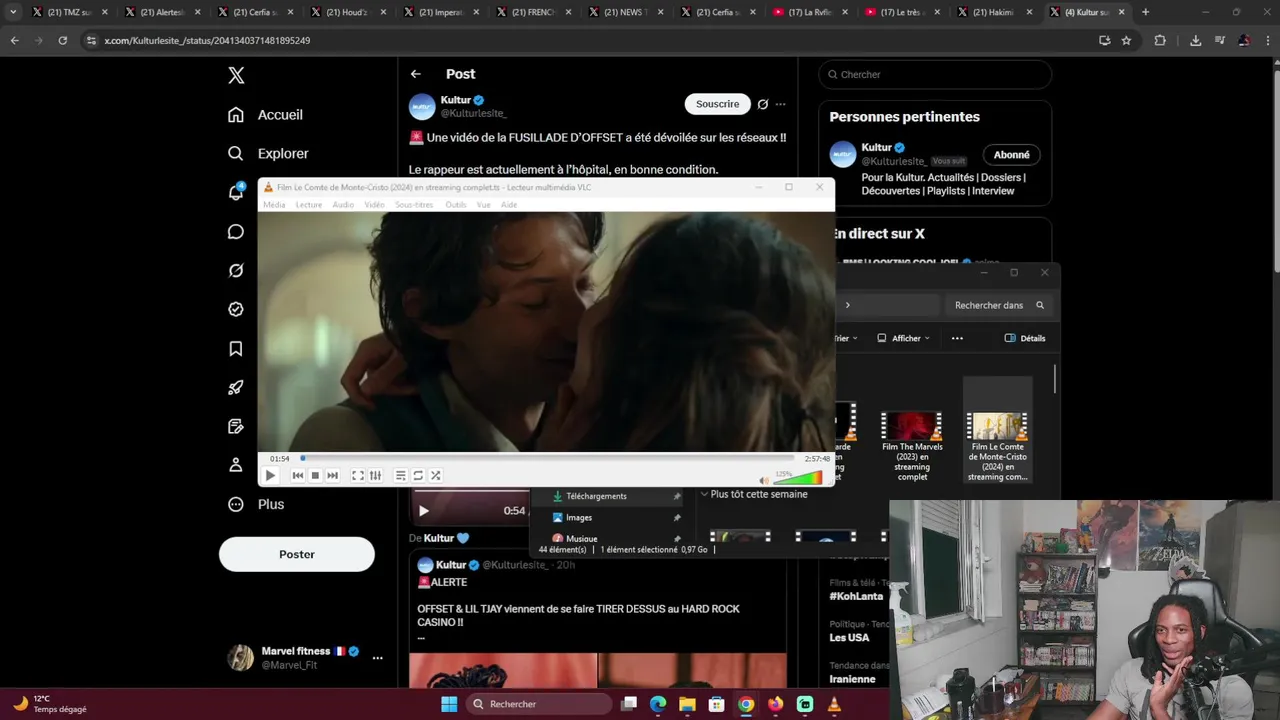Viewport: 1280px width, 720px height.
Task: Bookmark page with Chrome star icon
Action: pyautogui.click(x=1126, y=41)
